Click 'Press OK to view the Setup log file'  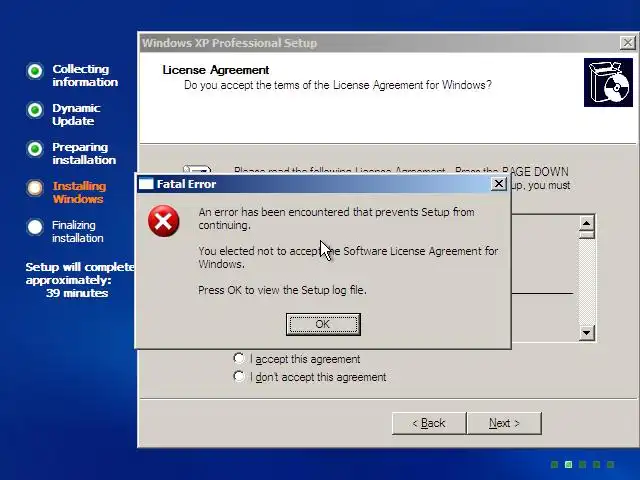tap(282, 290)
